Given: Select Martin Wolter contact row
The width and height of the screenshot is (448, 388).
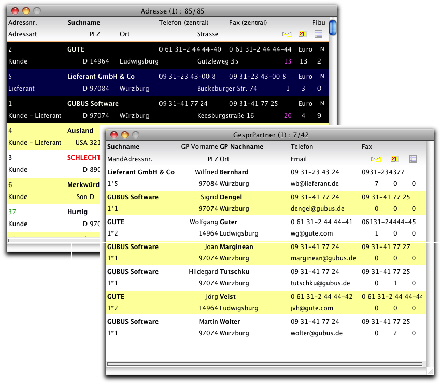Looking at the screenshot, I should (266, 327).
